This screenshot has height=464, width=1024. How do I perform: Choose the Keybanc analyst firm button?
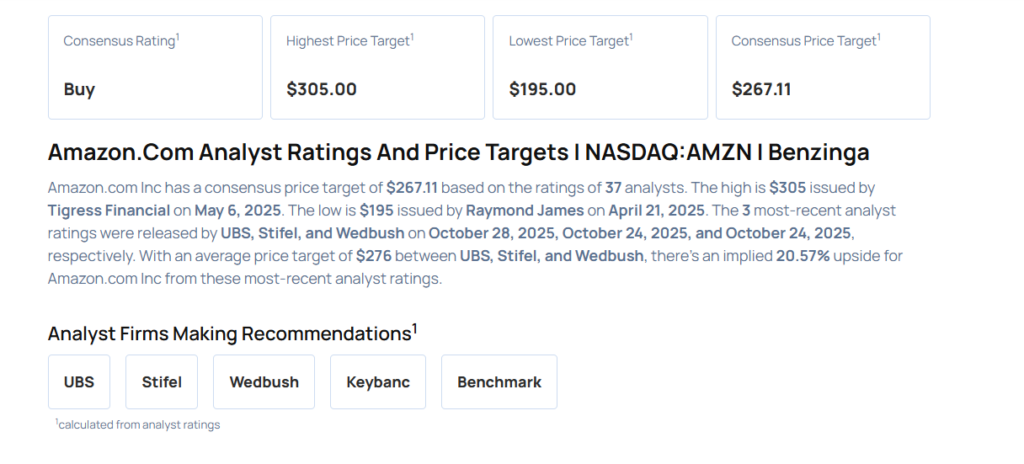coord(378,382)
